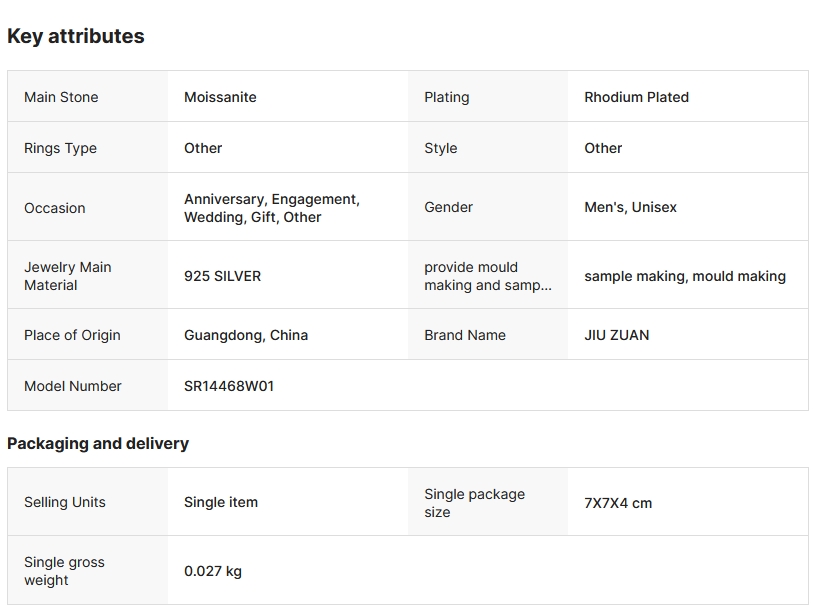Select the Anniversary, Engagement, Wedding occasion text
Screen dimensions: 815x610
(x=271, y=208)
